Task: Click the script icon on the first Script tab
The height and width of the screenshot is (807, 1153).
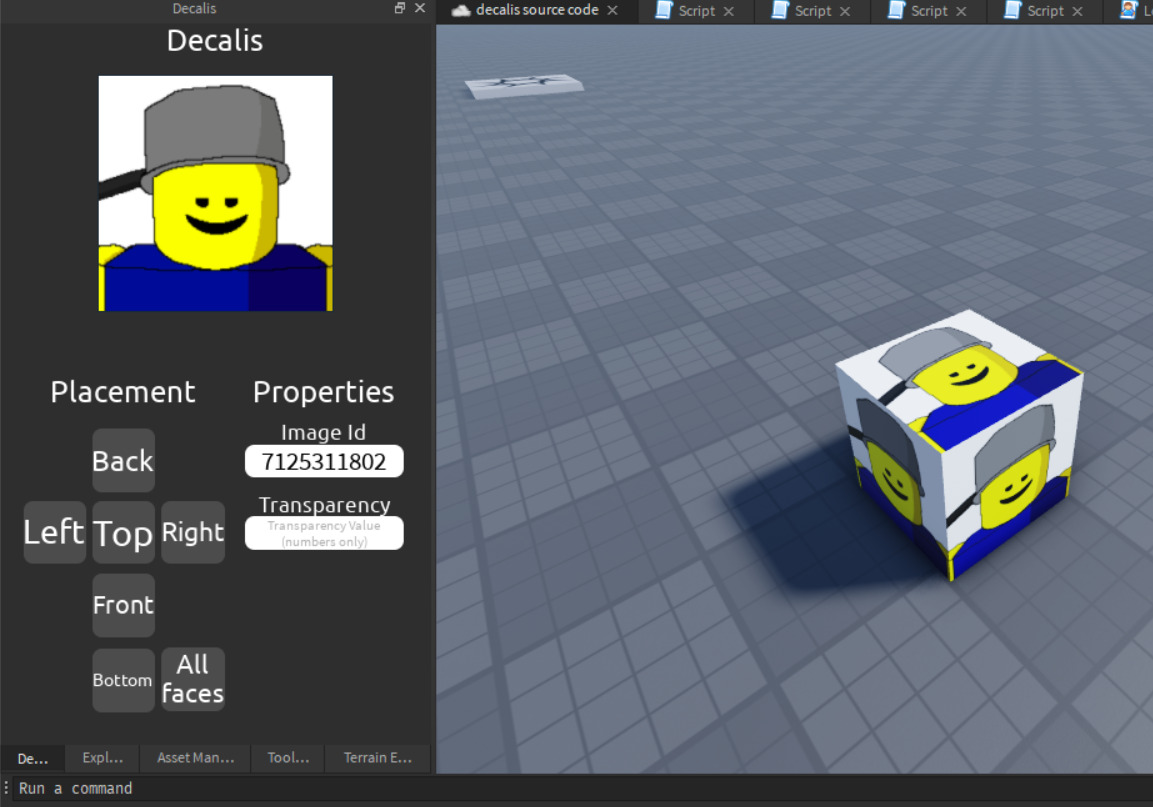Action: (662, 11)
